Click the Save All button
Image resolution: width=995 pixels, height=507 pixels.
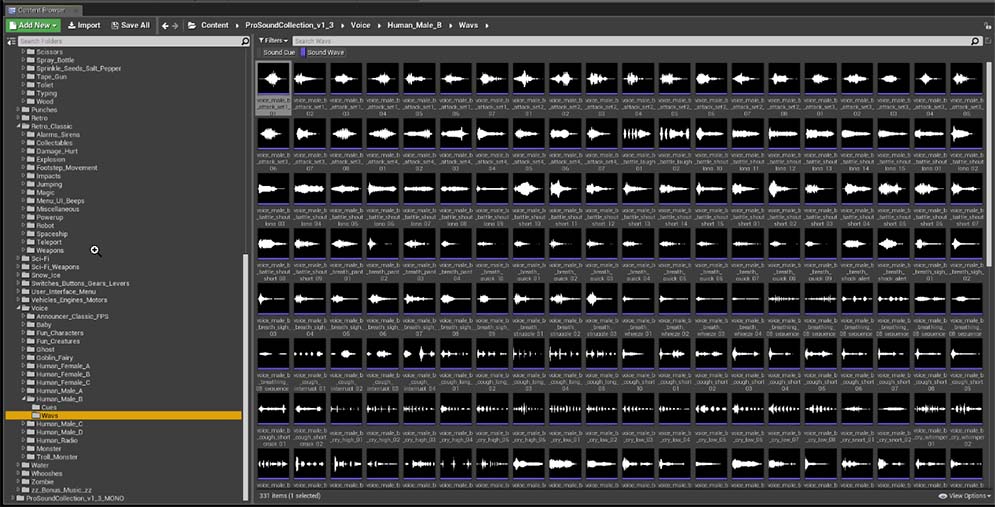pos(130,25)
